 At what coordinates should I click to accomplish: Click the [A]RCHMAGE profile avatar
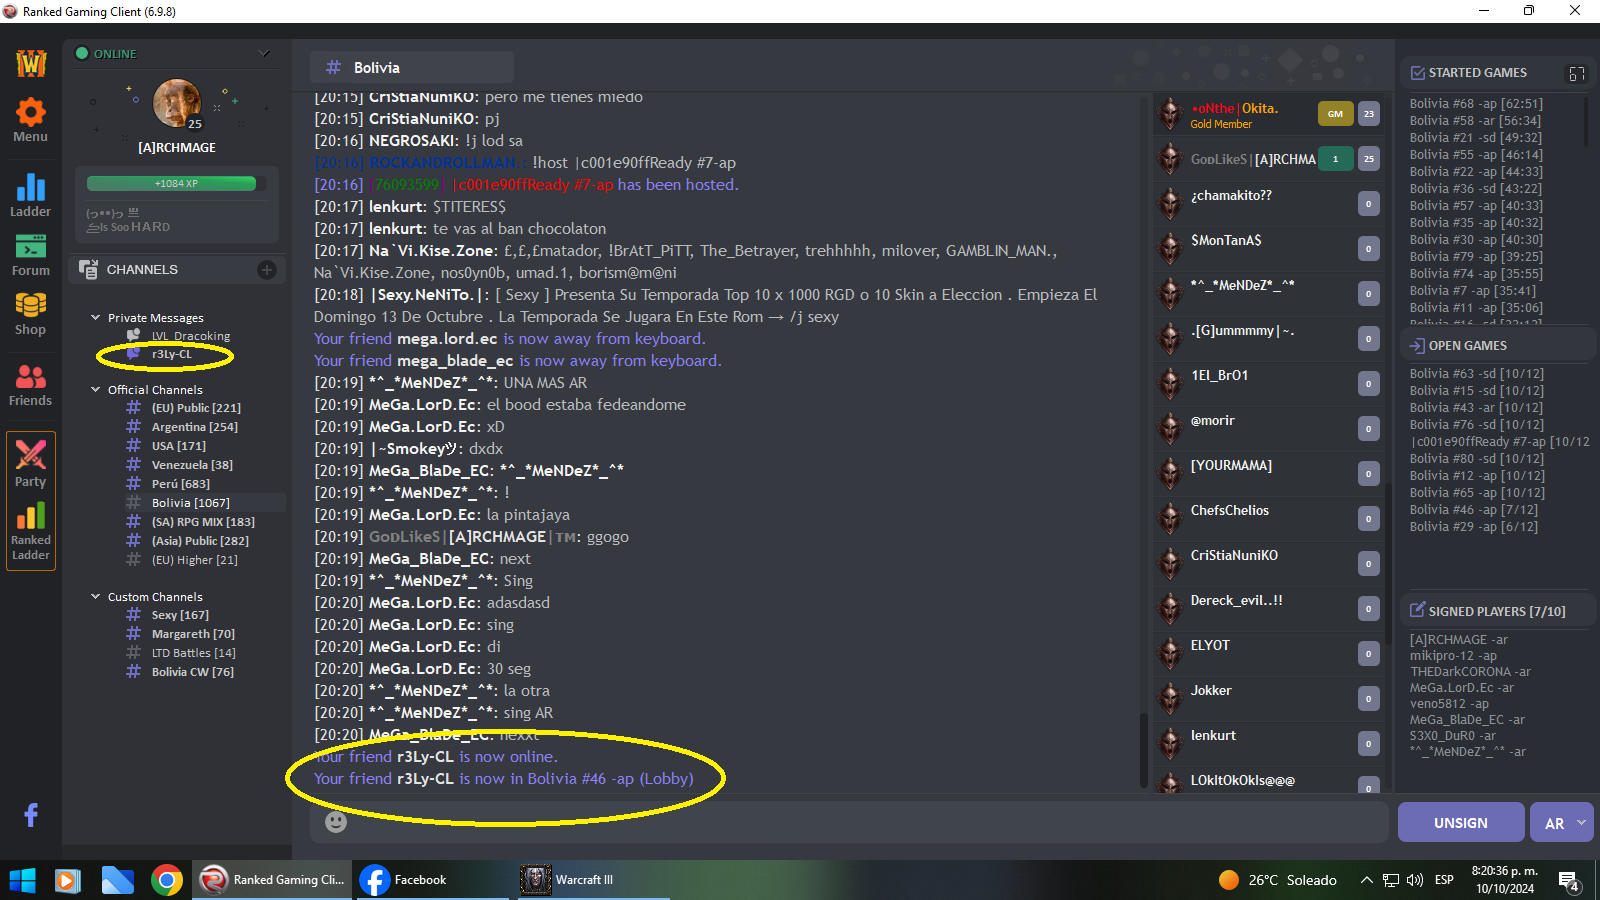tap(177, 103)
